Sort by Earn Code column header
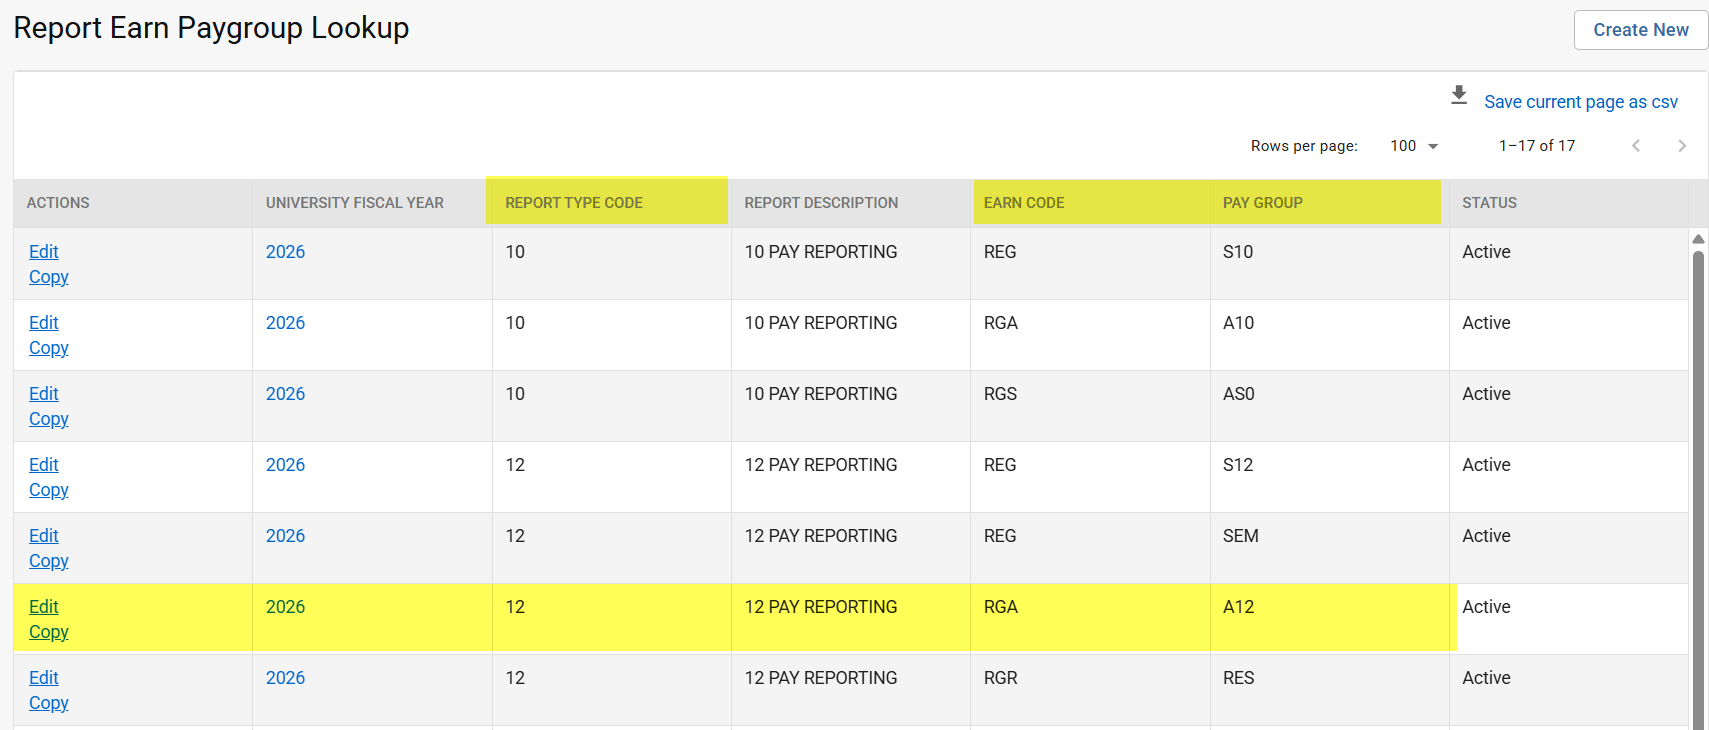Viewport: 1709px width, 730px height. (1023, 203)
